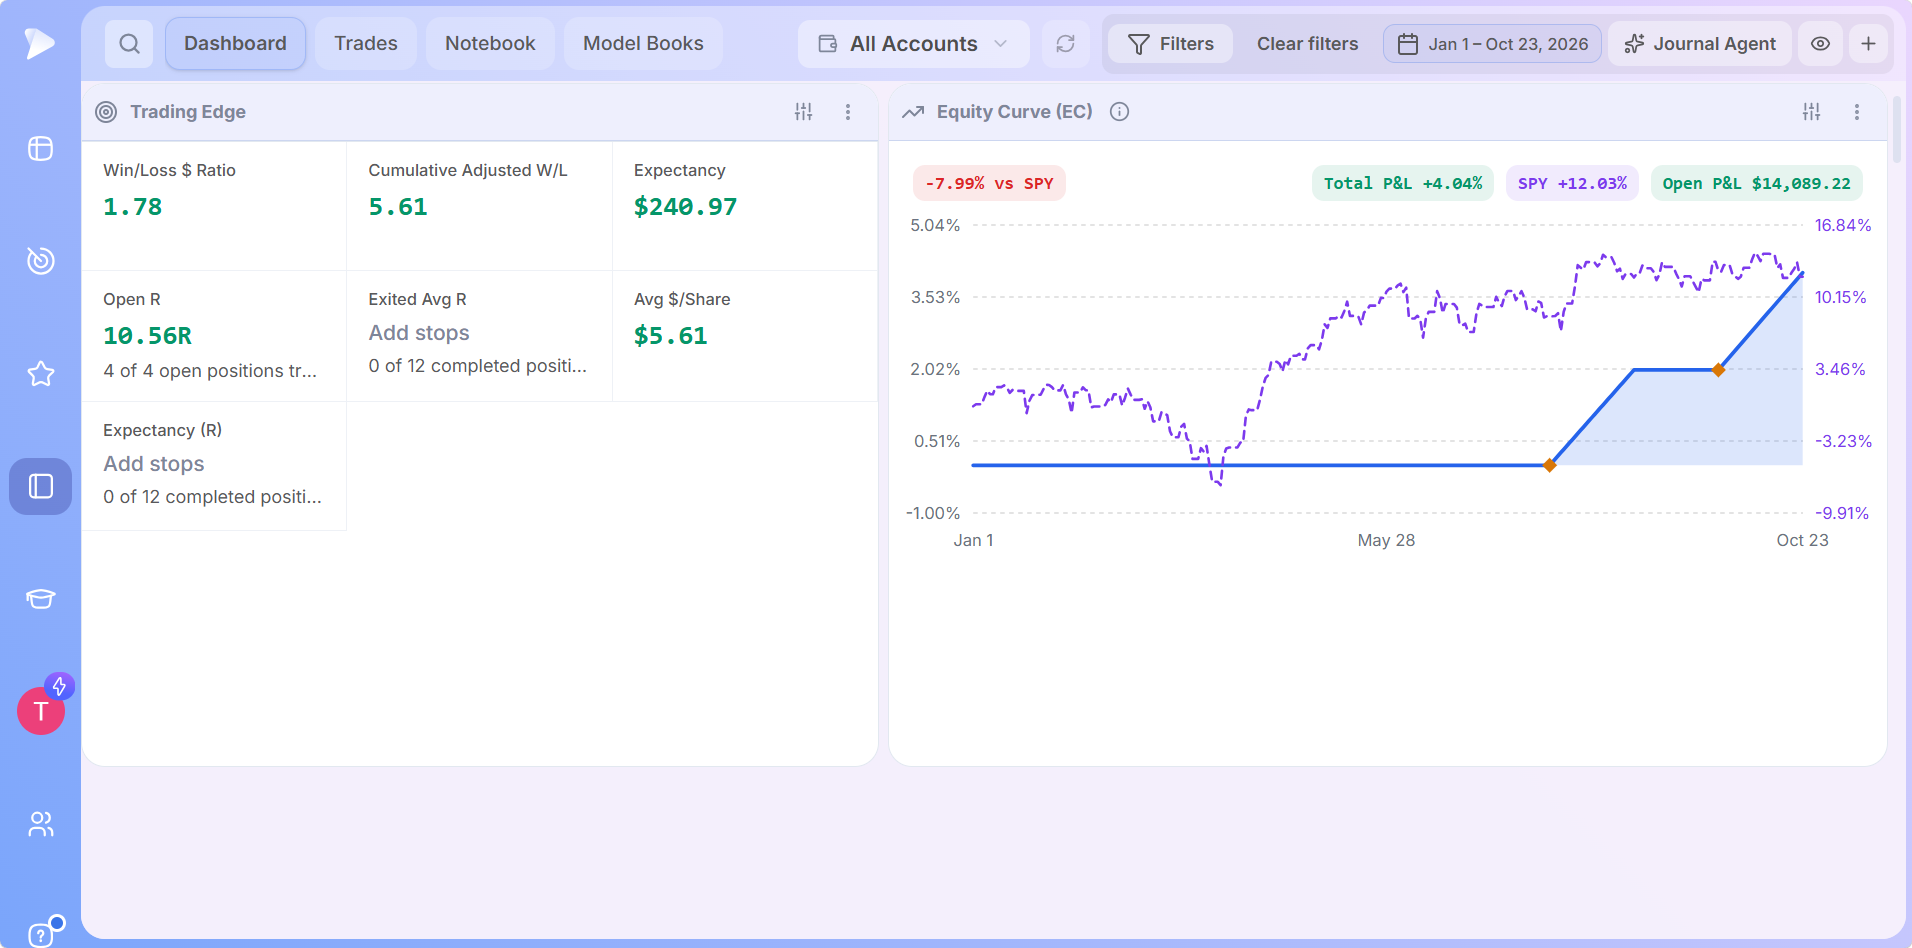Click the Expectancy $240.97 value
The width and height of the screenshot is (1912, 948).
[685, 207]
